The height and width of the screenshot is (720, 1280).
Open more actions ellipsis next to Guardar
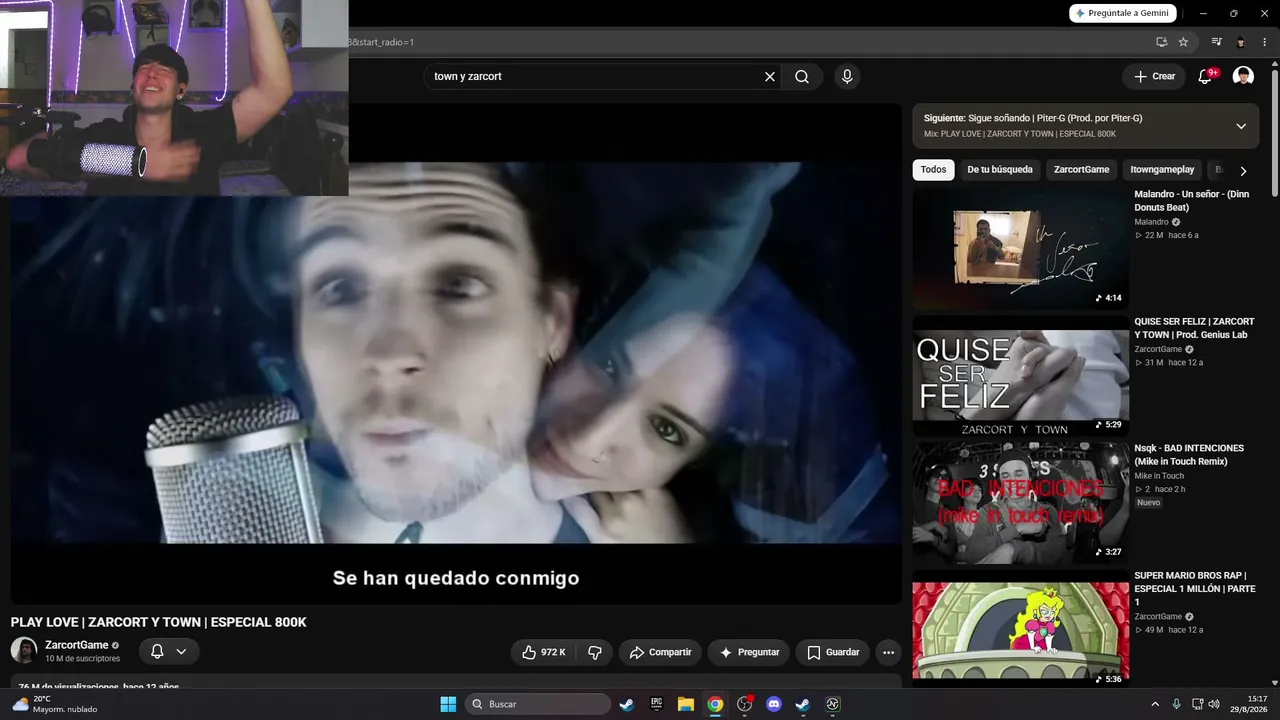pos(888,652)
